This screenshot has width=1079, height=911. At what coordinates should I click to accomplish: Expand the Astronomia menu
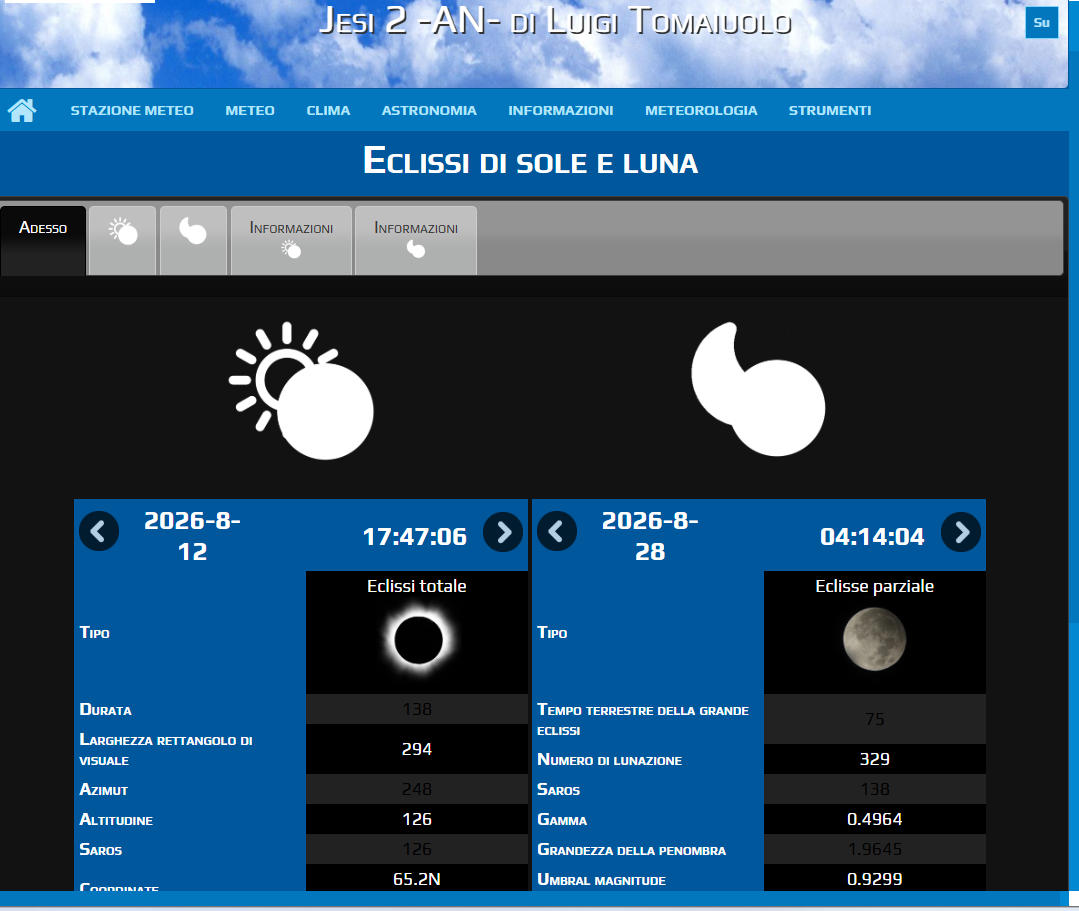[429, 111]
